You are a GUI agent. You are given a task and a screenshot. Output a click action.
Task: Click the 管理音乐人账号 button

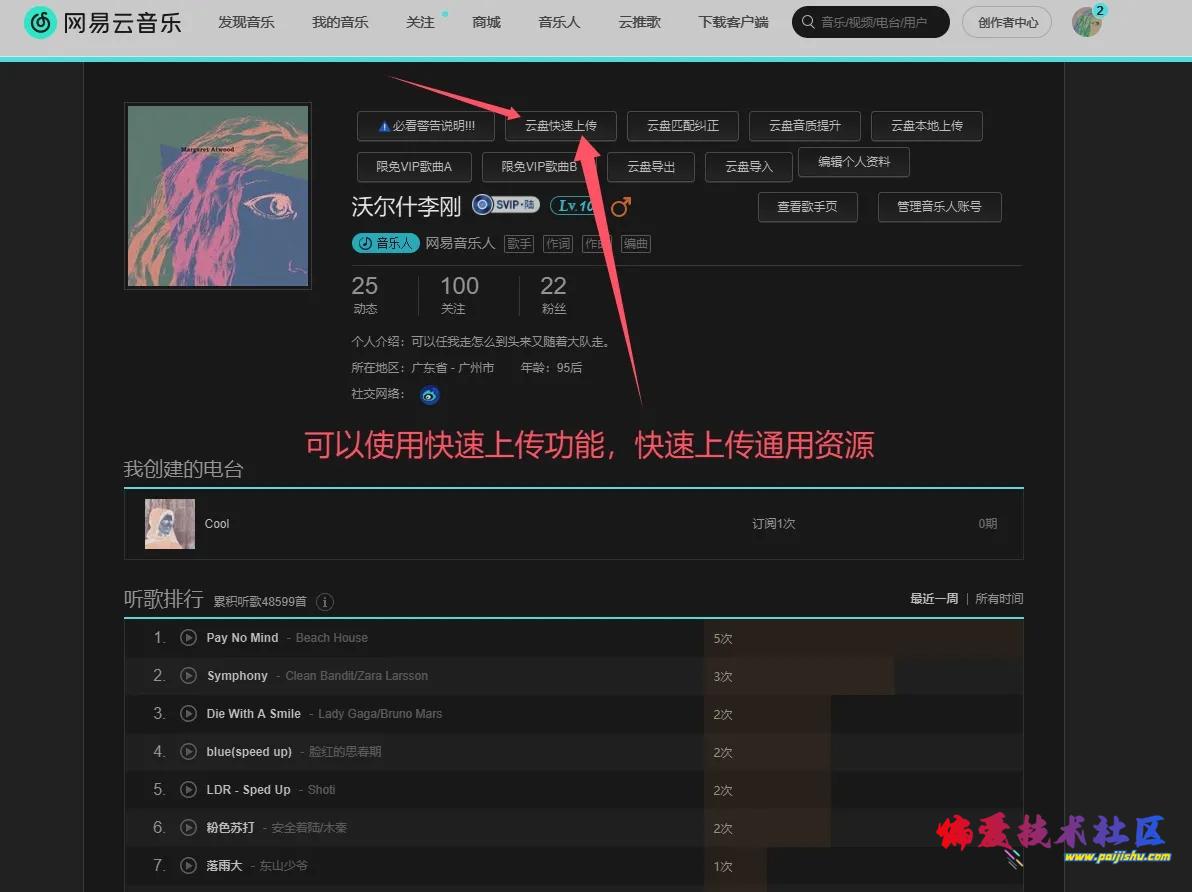pos(940,207)
